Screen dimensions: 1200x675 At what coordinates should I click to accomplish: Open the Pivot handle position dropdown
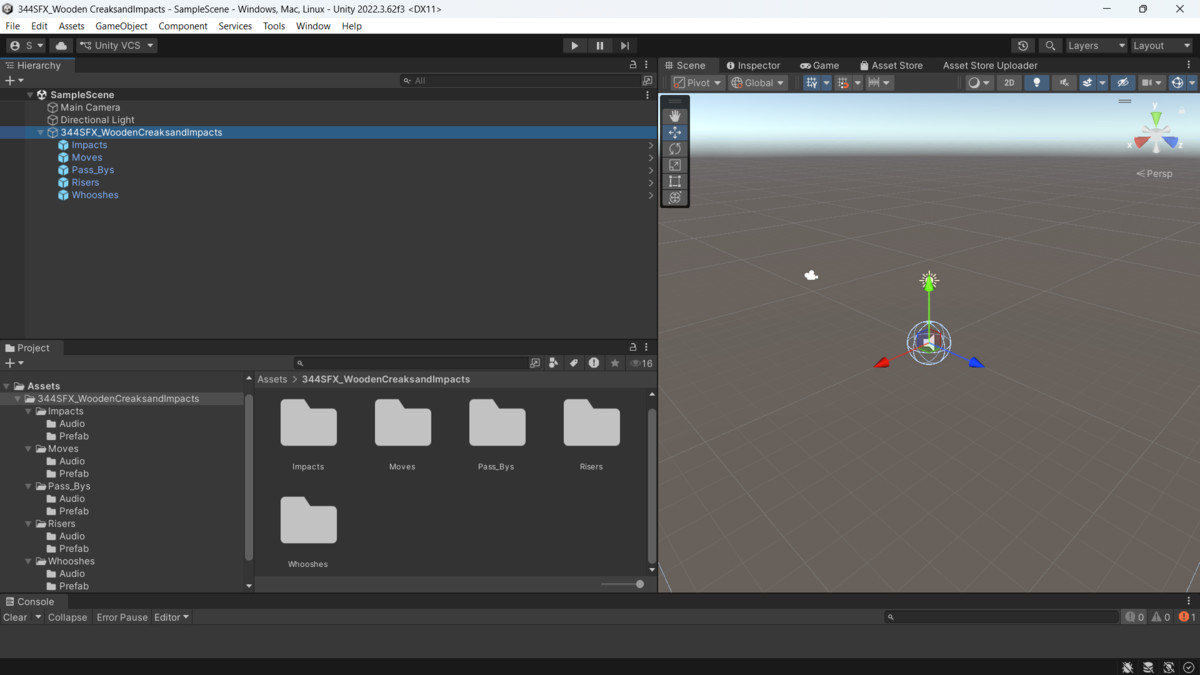point(697,83)
